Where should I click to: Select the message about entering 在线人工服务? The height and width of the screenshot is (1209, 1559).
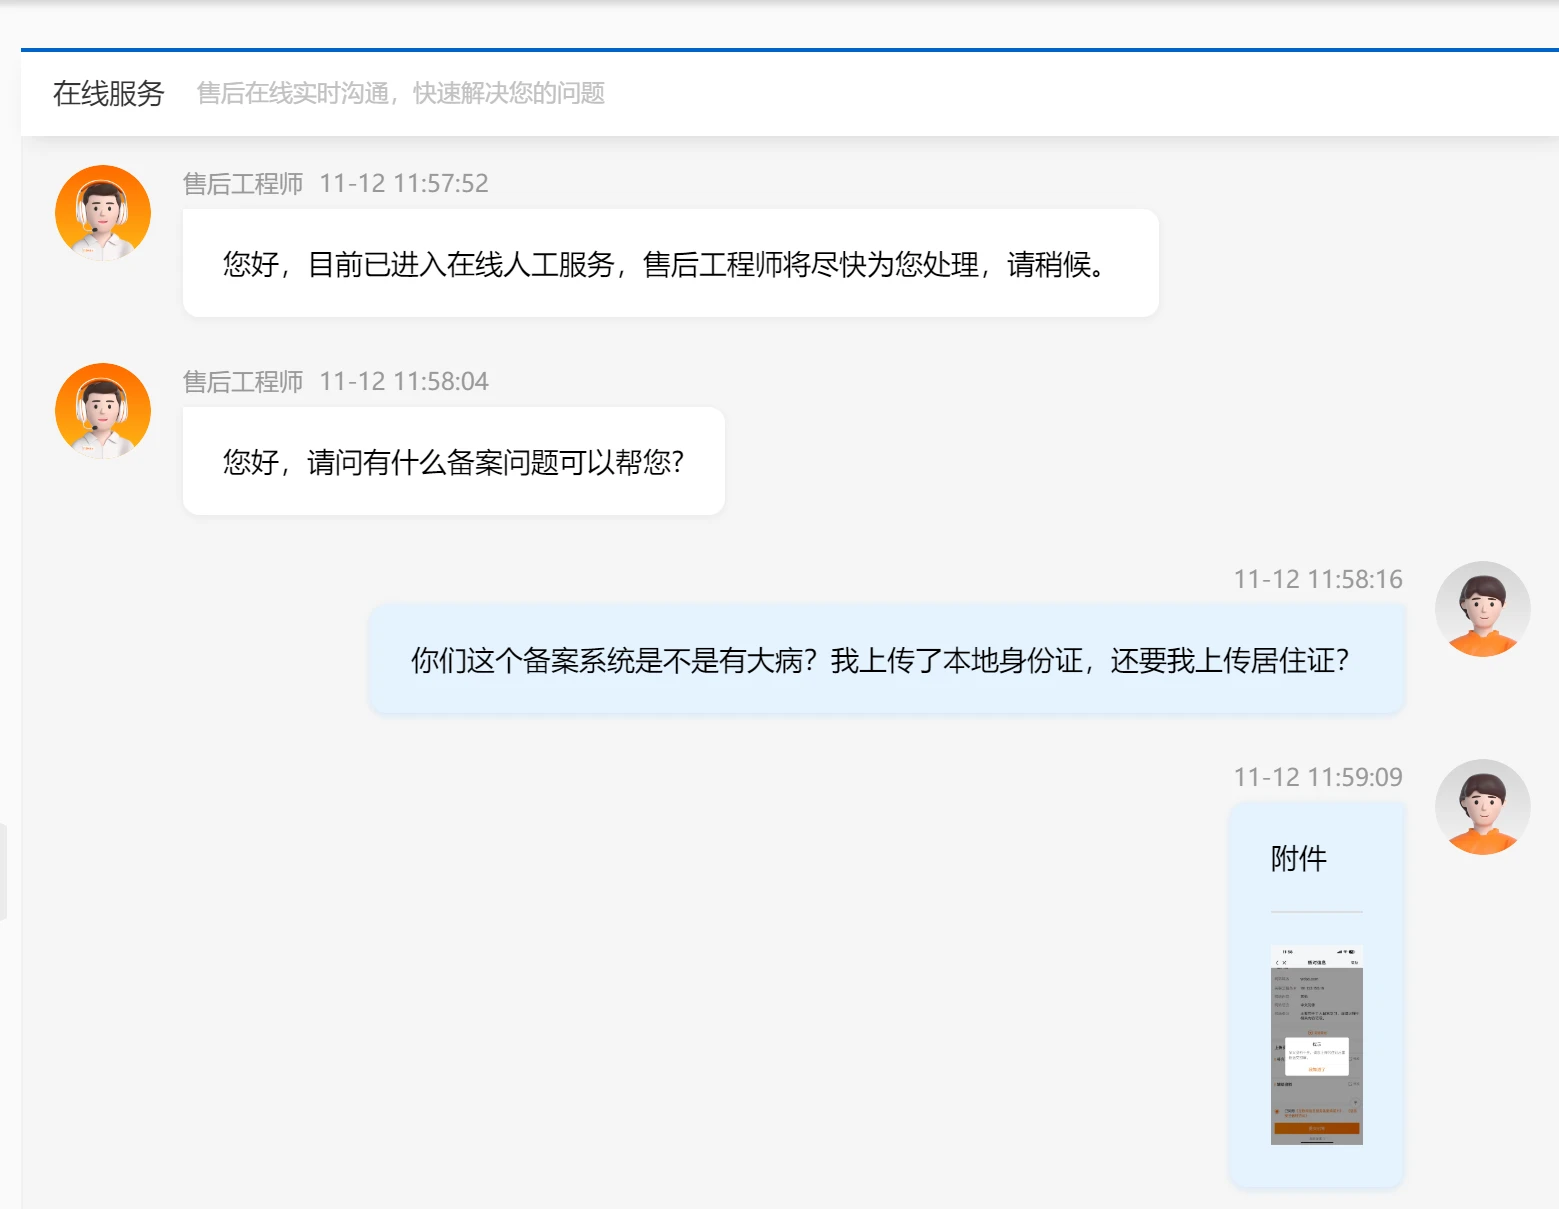[x=669, y=264]
